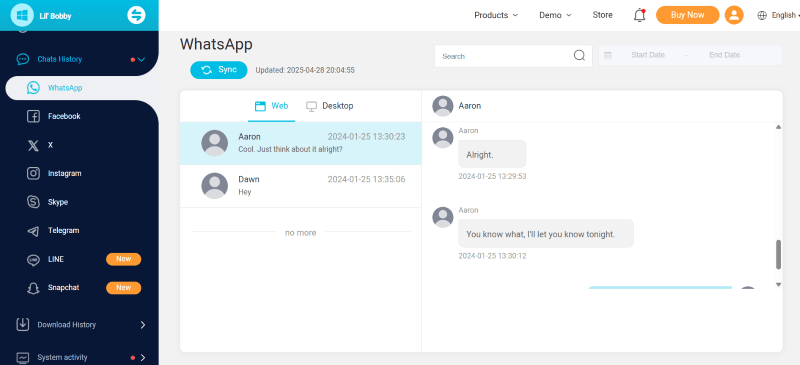800x365 pixels.
Task: Click the Start Date field
Action: (648, 55)
